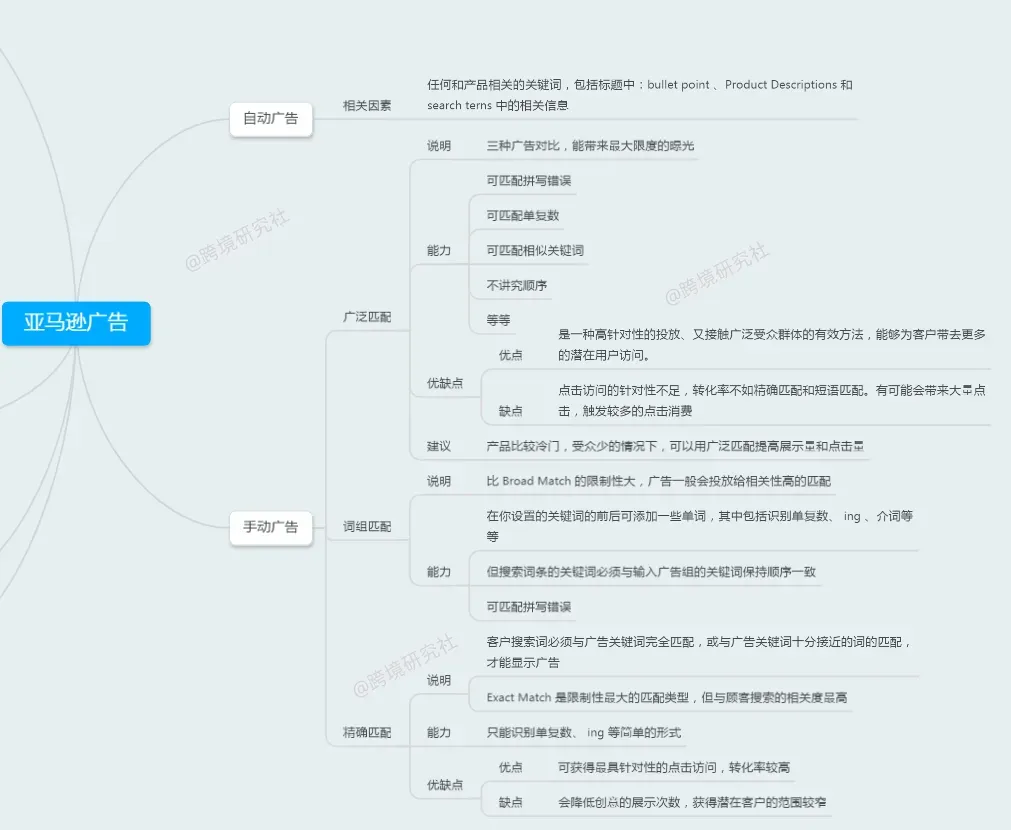Select the bullet point description text

(640, 95)
